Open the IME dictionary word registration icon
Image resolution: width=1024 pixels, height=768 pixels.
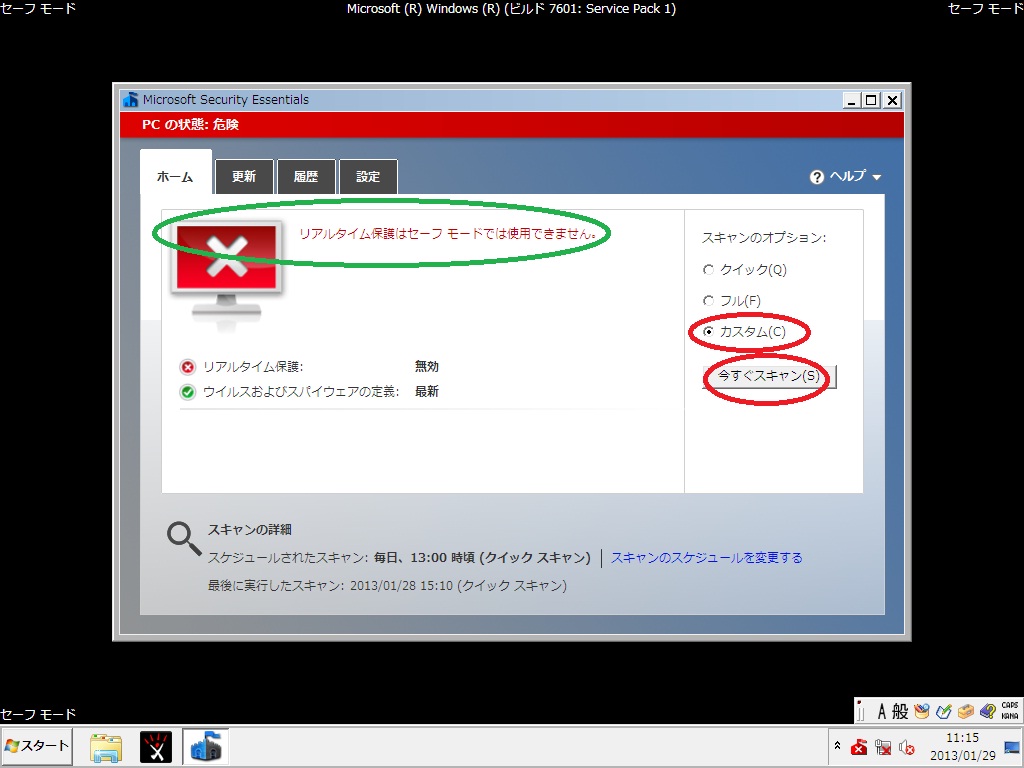[x=944, y=711]
